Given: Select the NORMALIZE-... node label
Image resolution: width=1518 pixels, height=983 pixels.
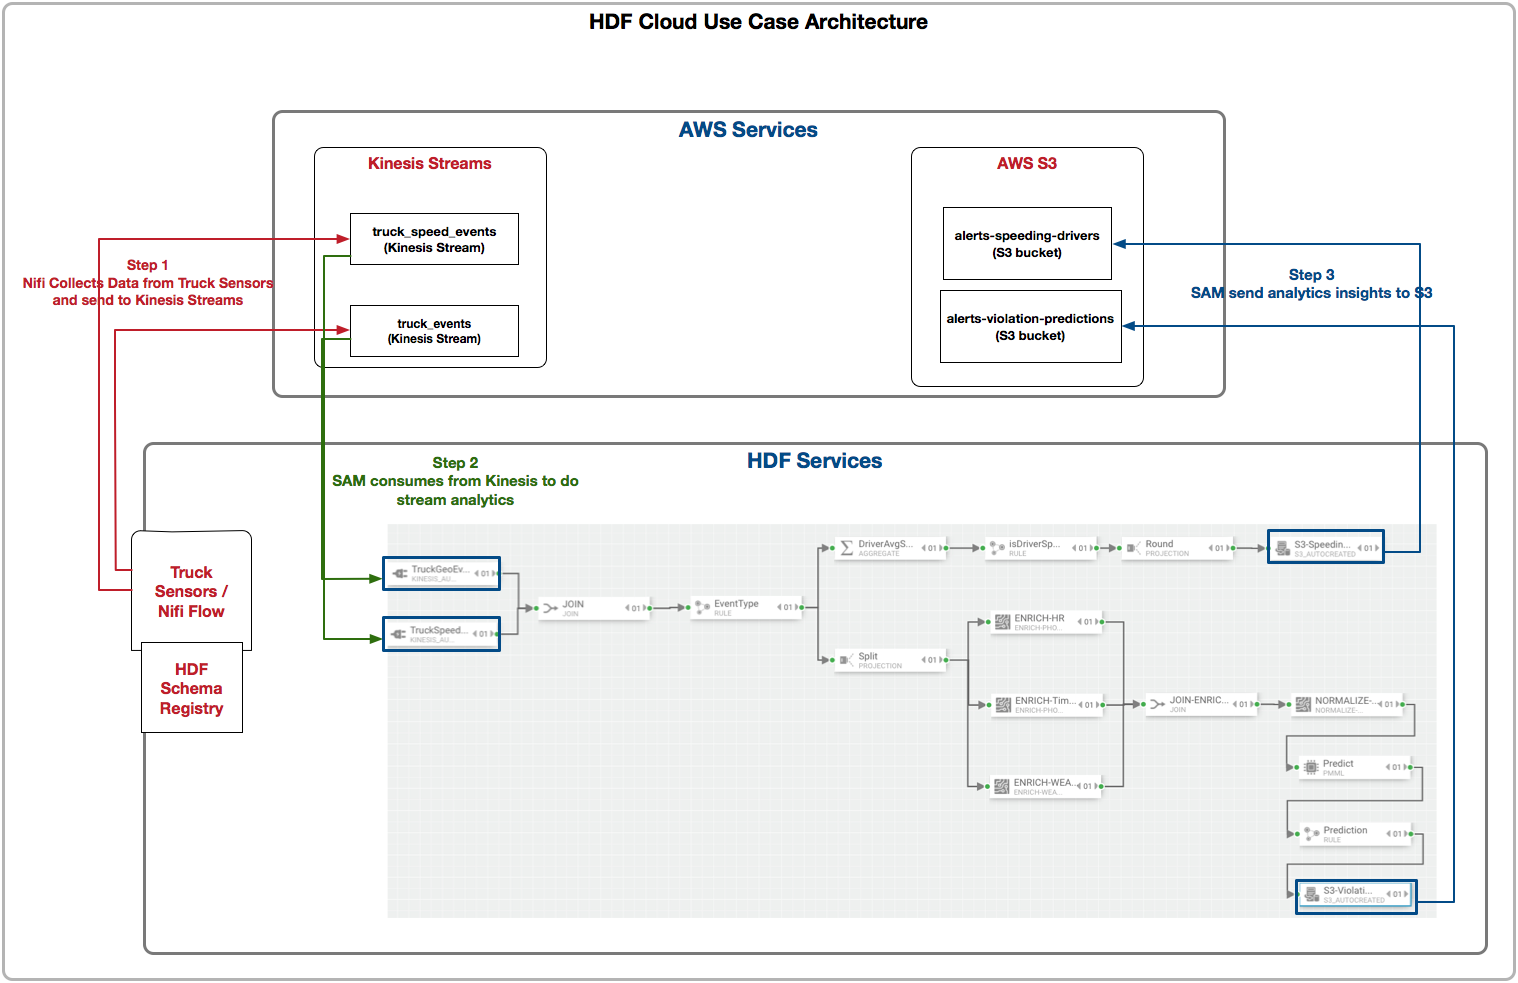Looking at the screenshot, I should (1345, 701).
